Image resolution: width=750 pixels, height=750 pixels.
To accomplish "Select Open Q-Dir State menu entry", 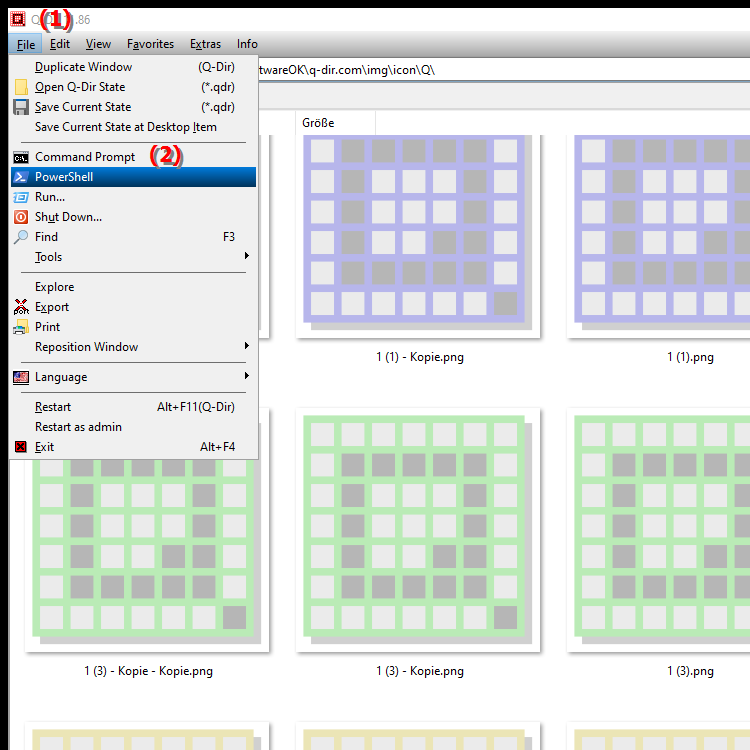I will [133, 87].
